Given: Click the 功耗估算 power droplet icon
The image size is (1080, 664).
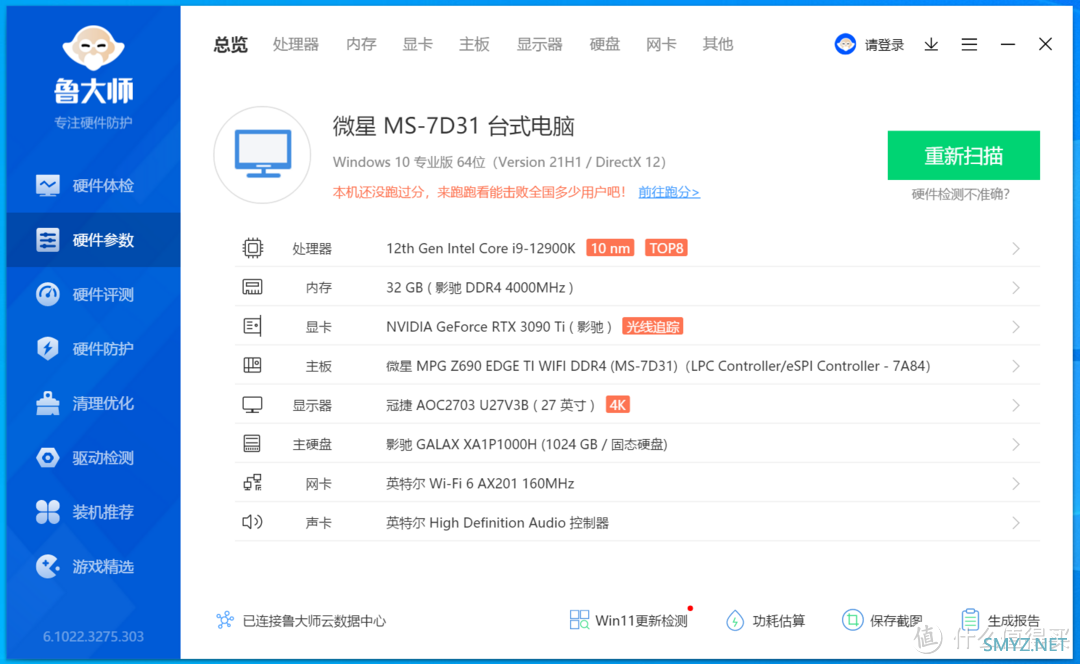Looking at the screenshot, I should (x=735, y=621).
